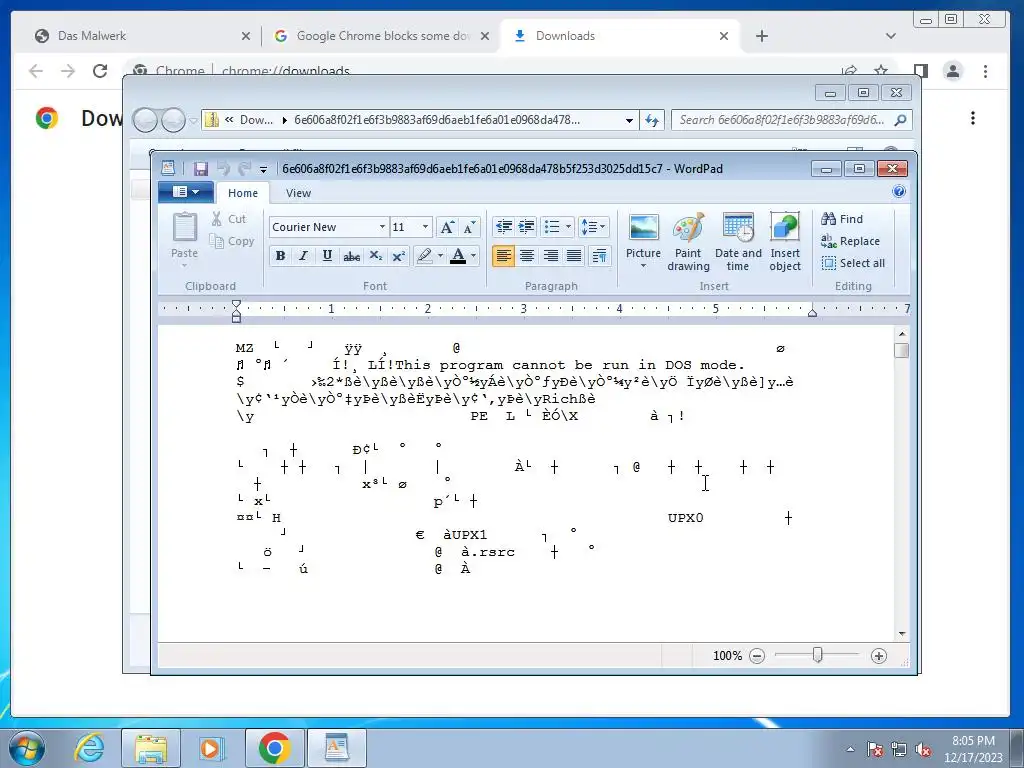Click the Picture insert icon

(x=643, y=227)
